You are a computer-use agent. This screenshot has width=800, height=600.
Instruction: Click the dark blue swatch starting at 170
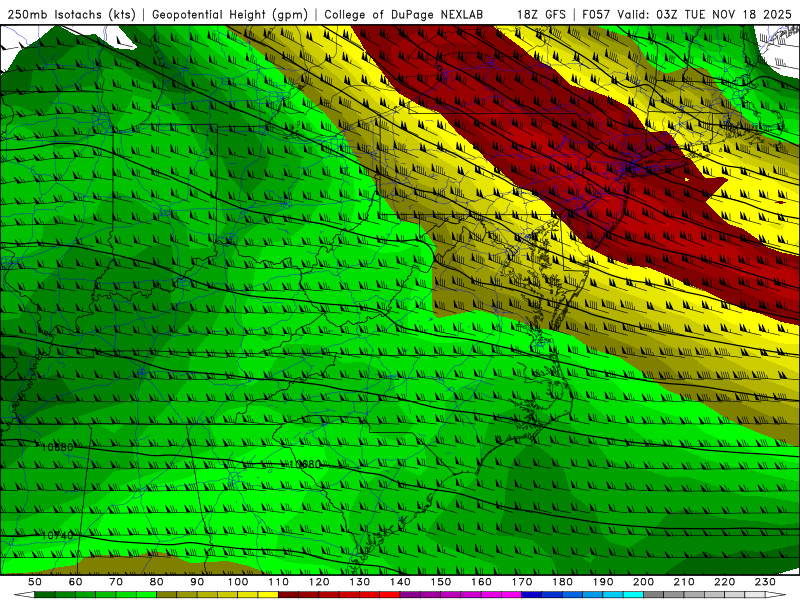point(532,595)
